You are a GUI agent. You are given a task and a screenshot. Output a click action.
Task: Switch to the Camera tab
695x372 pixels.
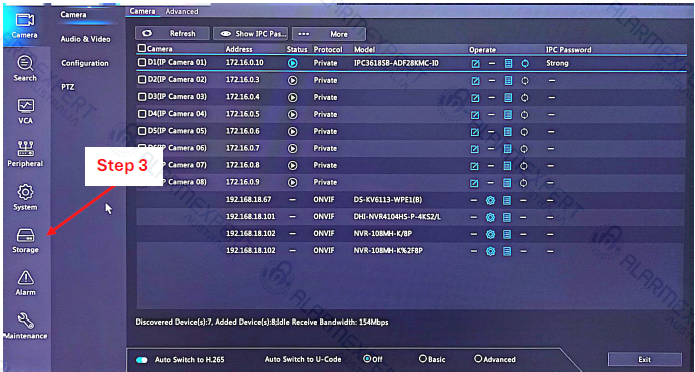142,12
